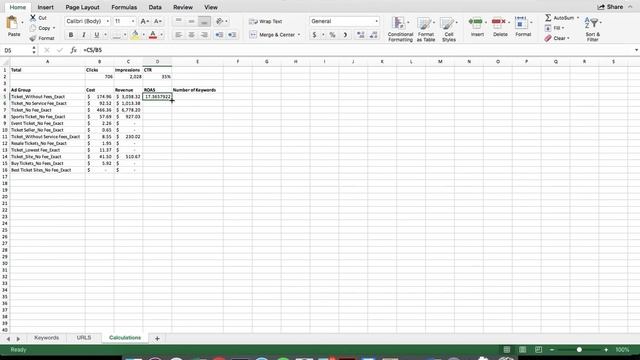The width and height of the screenshot is (640, 360).
Task: Apply the red font color
Action: tap(153, 35)
